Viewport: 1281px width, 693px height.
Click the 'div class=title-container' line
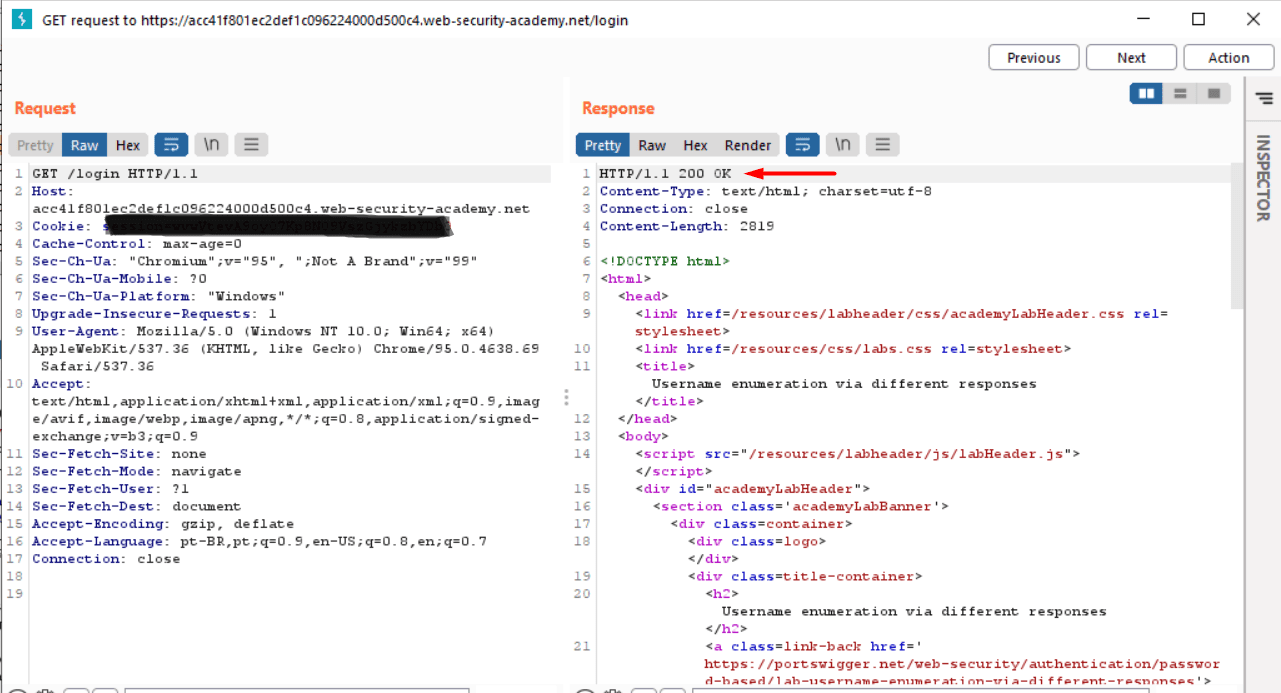[x=805, y=576]
